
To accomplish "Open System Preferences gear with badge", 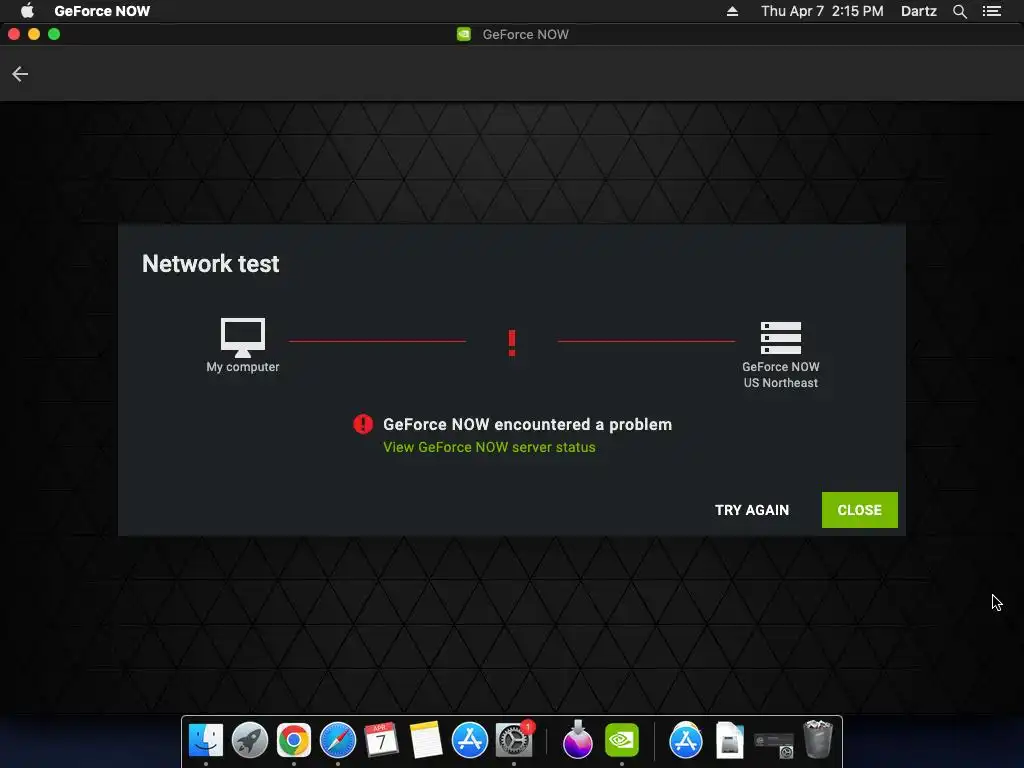I will coord(514,741).
